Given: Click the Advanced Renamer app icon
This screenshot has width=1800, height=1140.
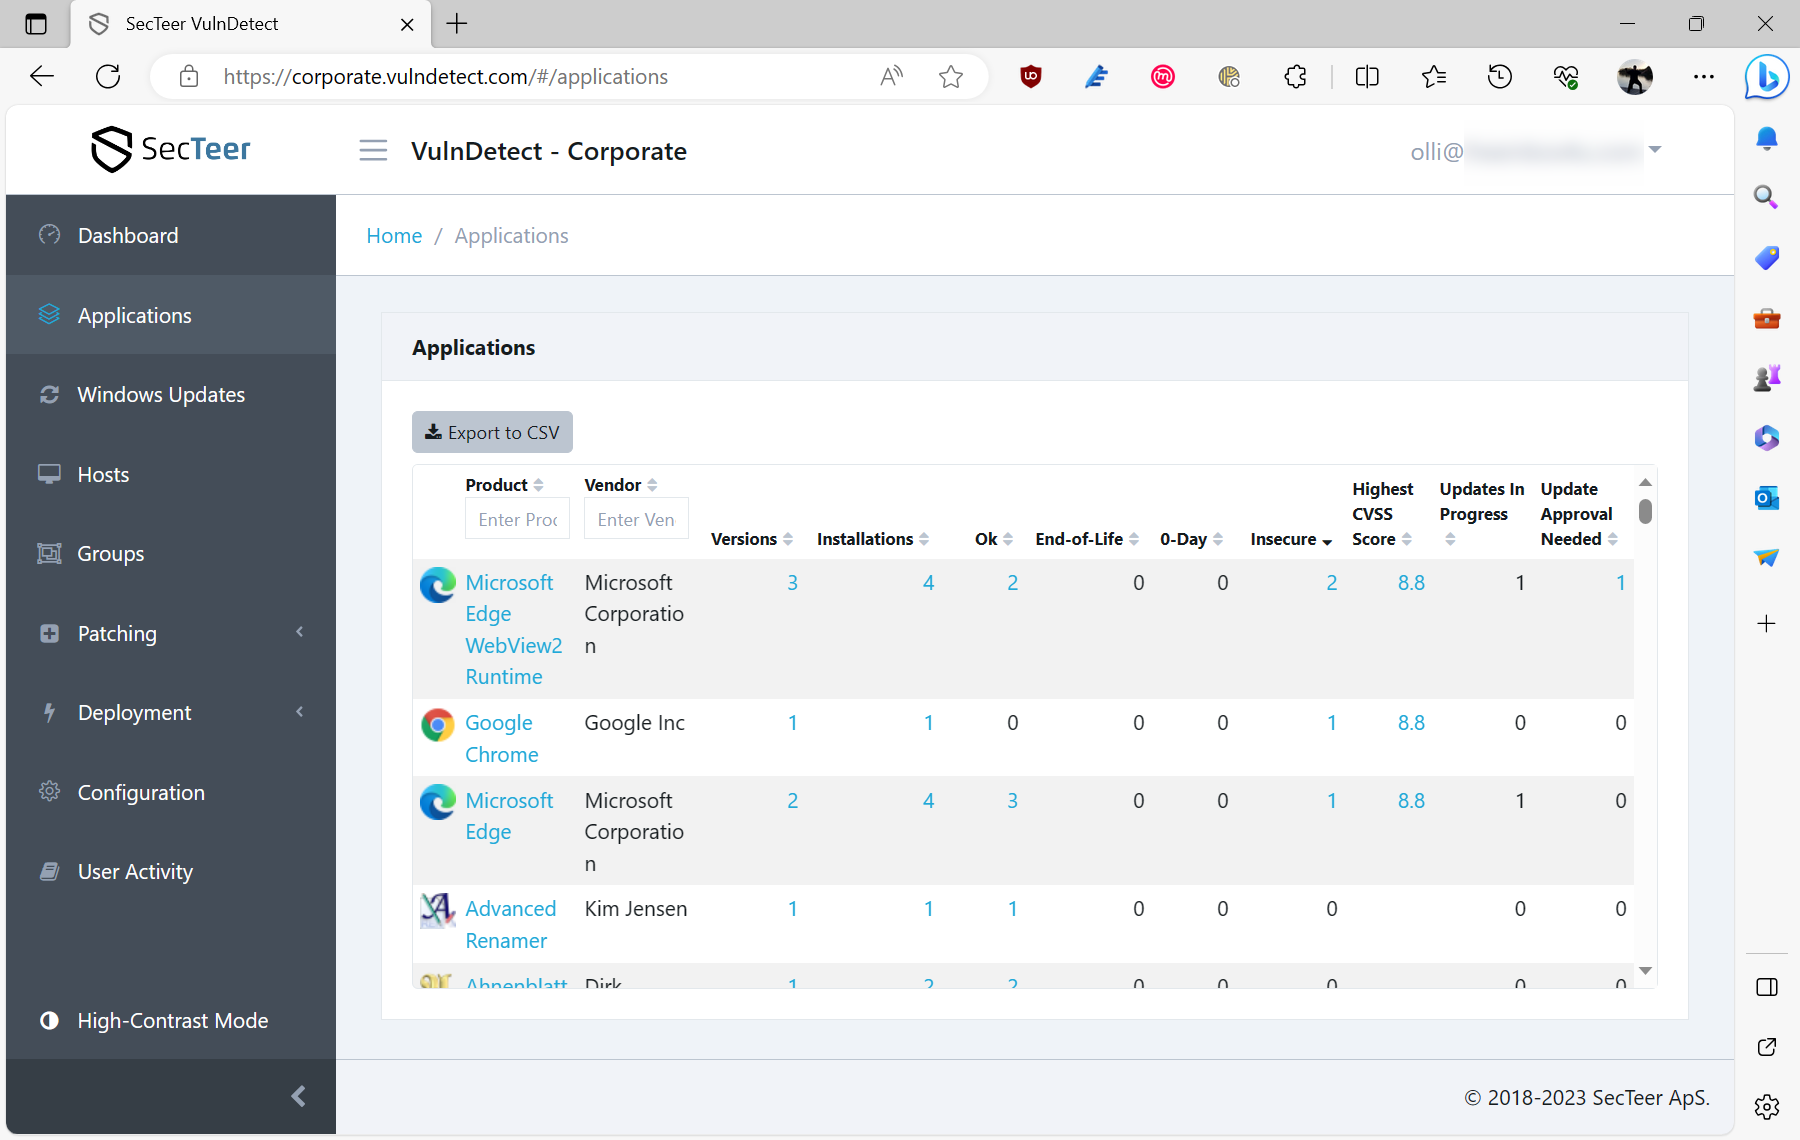Looking at the screenshot, I should coord(437,910).
